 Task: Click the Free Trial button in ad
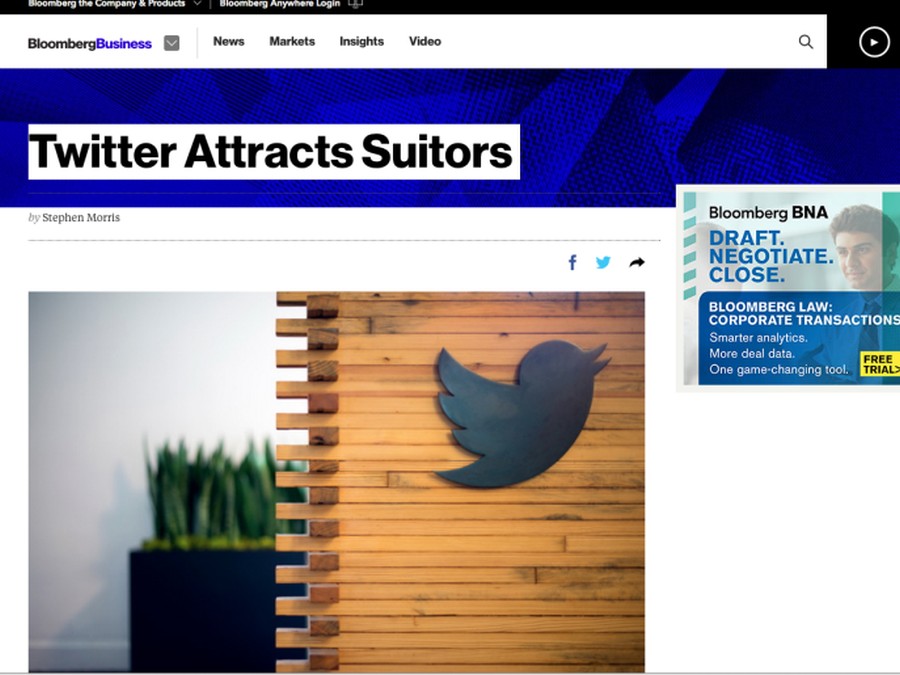pyautogui.click(x=880, y=364)
